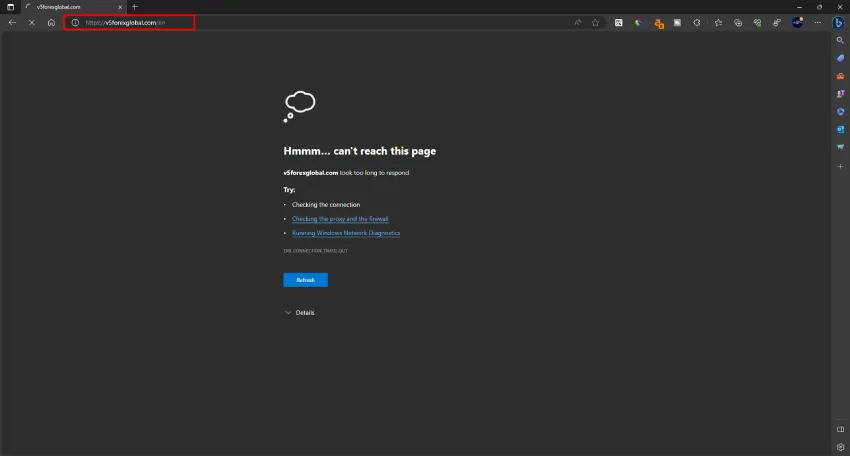Open Tab actions menu button
850x456 pixels.
tap(10, 7)
